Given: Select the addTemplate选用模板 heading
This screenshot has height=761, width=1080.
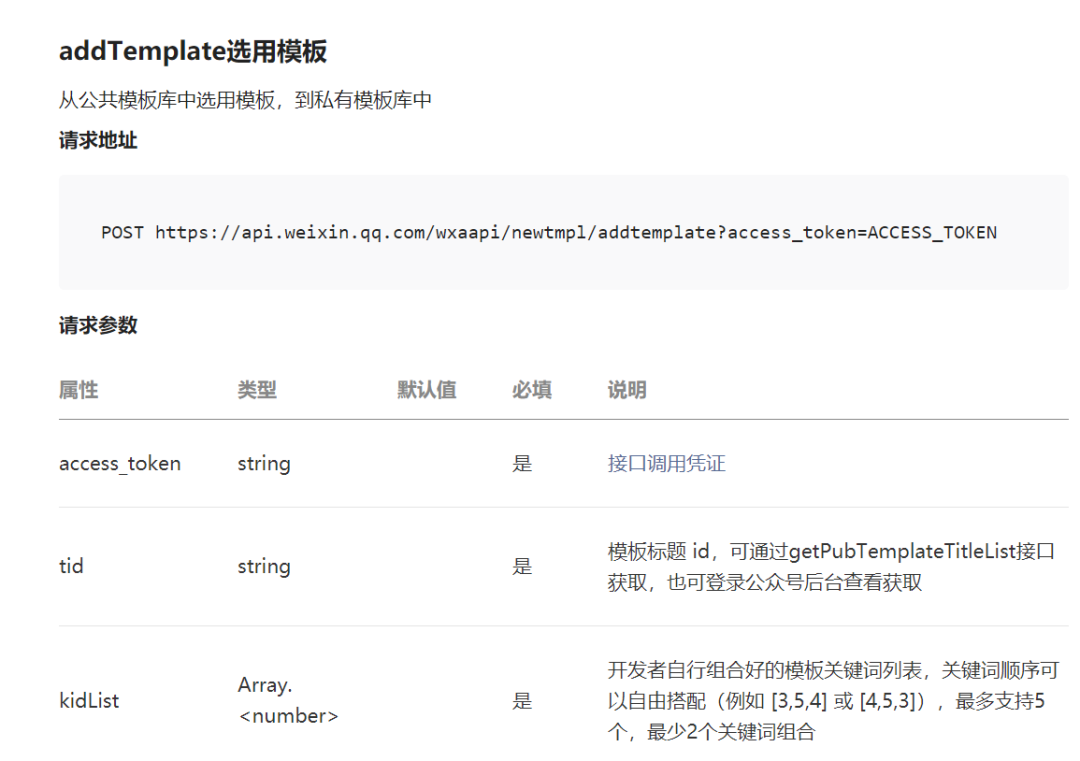Looking at the screenshot, I should tap(193, 51).
